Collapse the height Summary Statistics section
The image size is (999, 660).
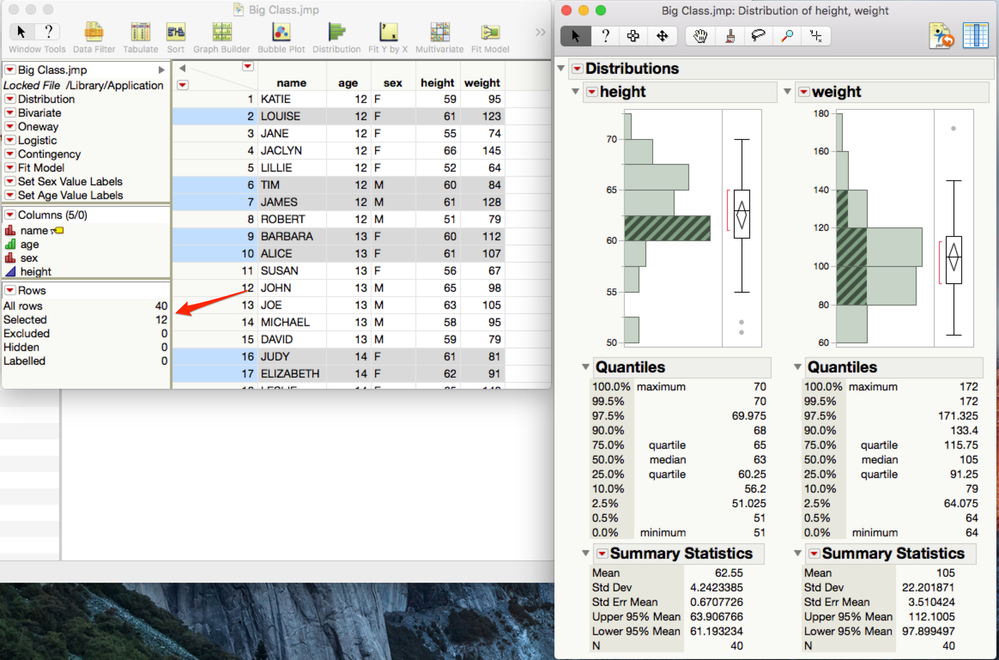tap(586, 553)
